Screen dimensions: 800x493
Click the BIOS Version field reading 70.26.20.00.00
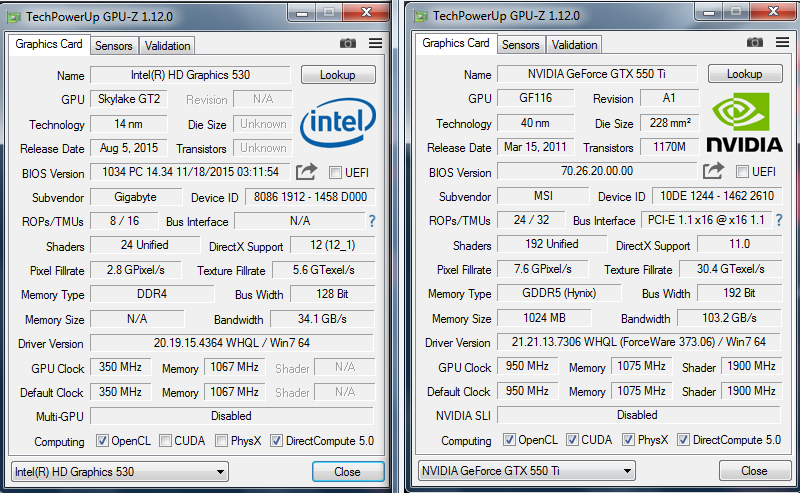pyautogui.click(x=597, y=171)
